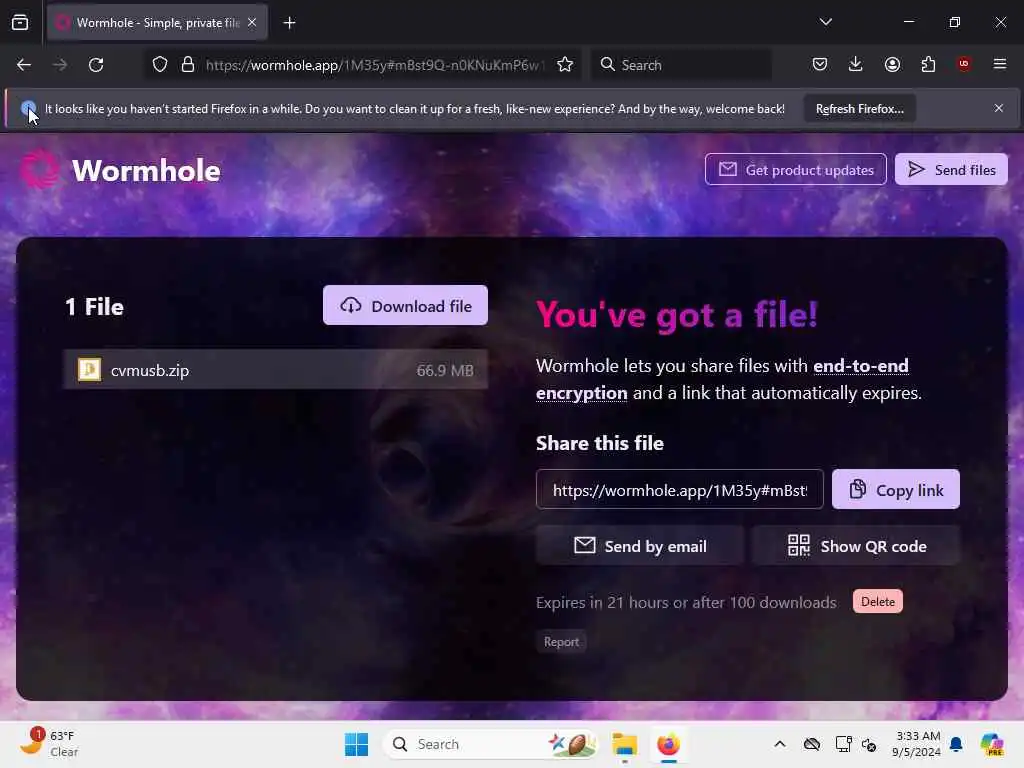Image resolution: width=1024 pixels, height=768 pixels.
Task: Click Send files button
Action: (x=951, y=170)
